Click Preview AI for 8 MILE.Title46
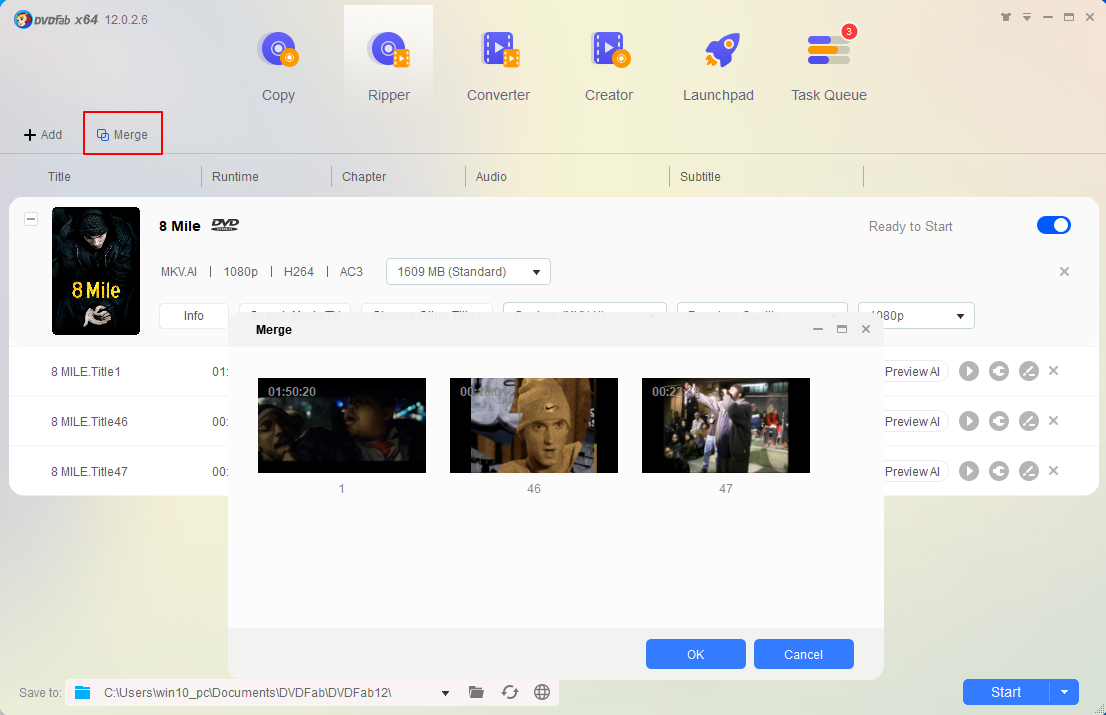This screenshot has height=715, width=1106. point(913,422)
